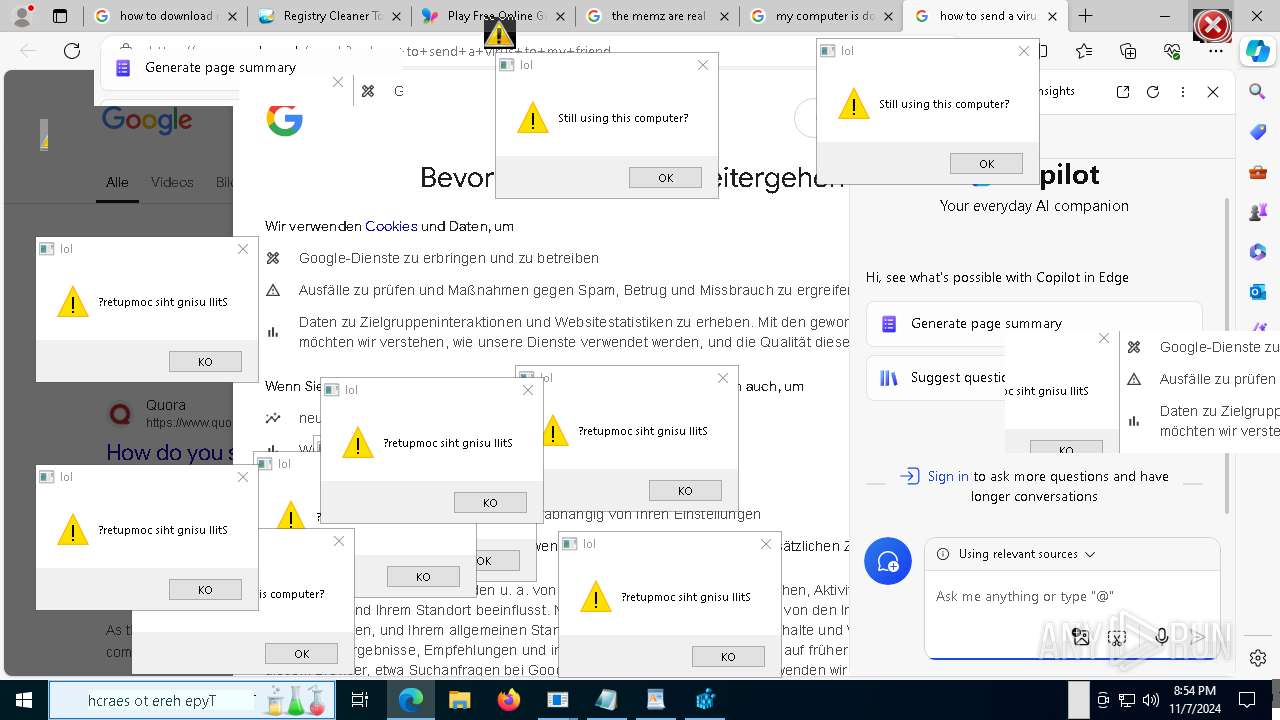Click the taskbar clock showing 8:54 PM

[1194, 700]
